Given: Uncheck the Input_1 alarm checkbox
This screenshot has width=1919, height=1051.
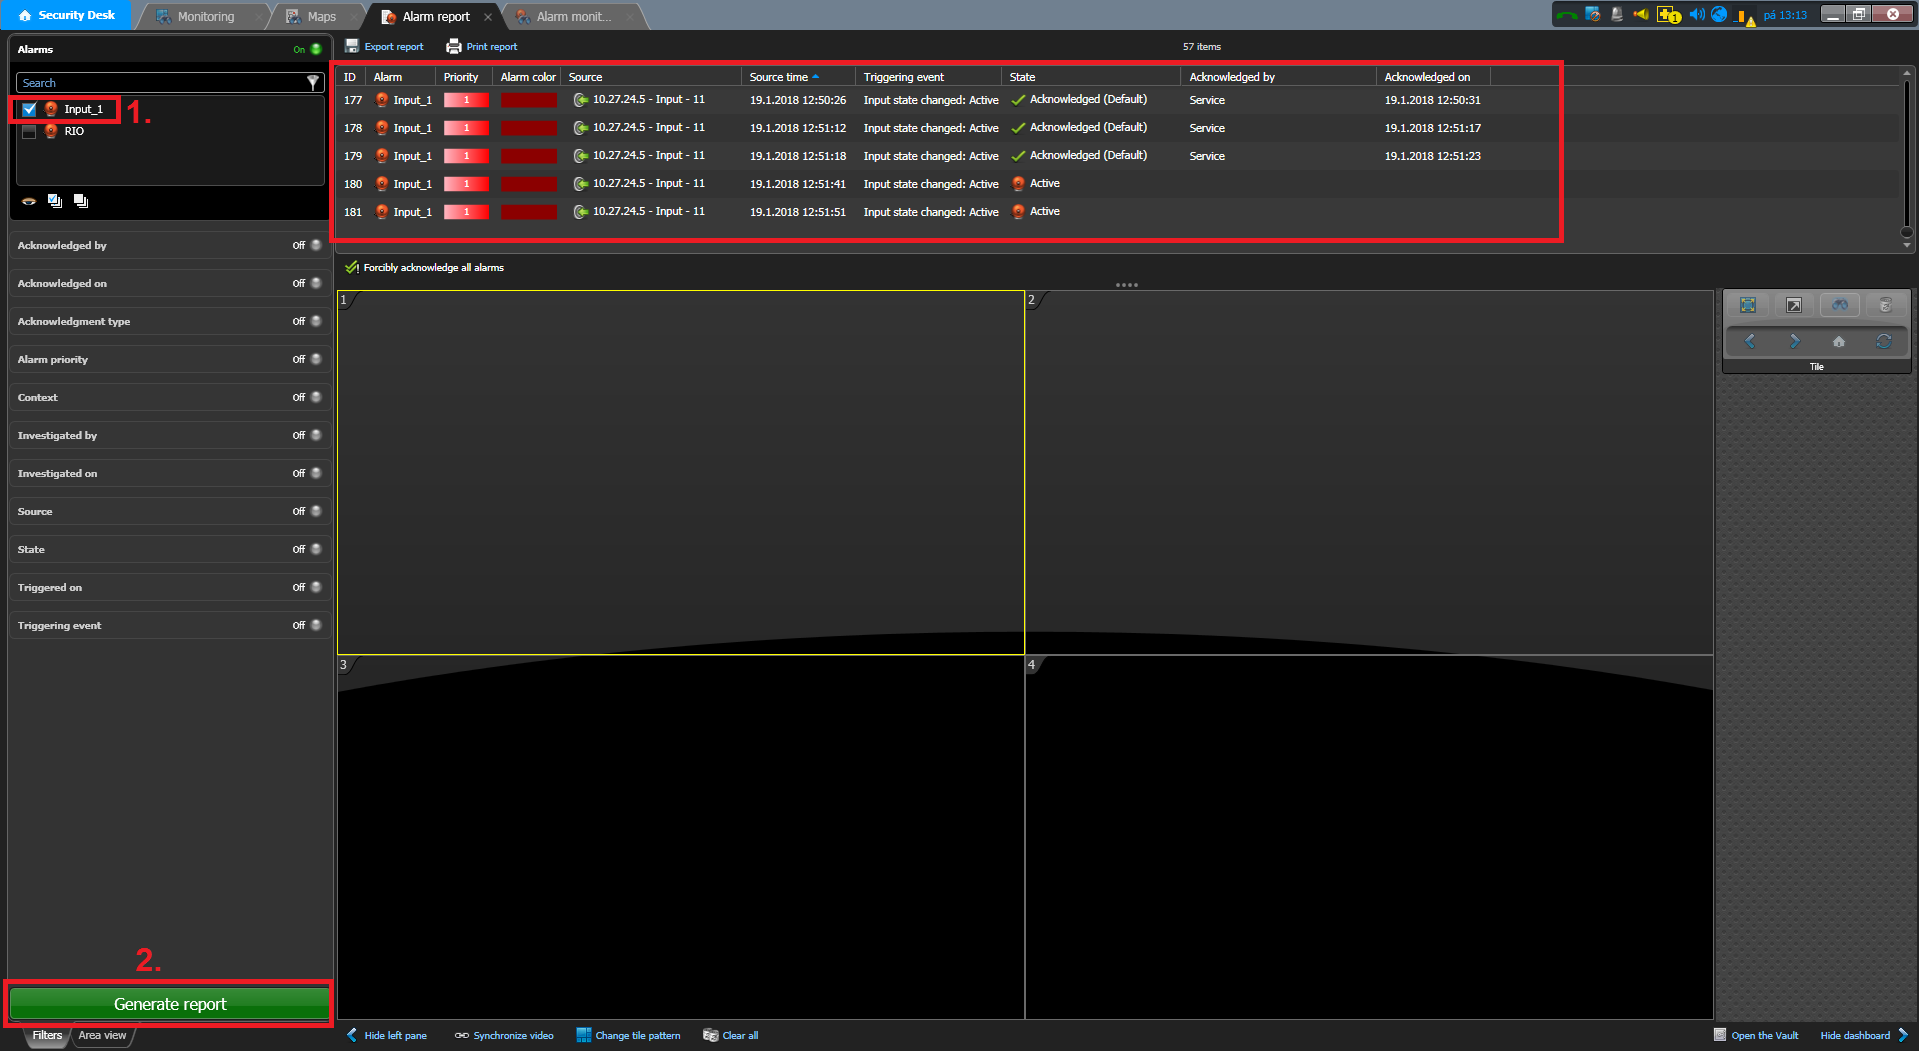Looking at the screenshot, I should tap(29, 109).
